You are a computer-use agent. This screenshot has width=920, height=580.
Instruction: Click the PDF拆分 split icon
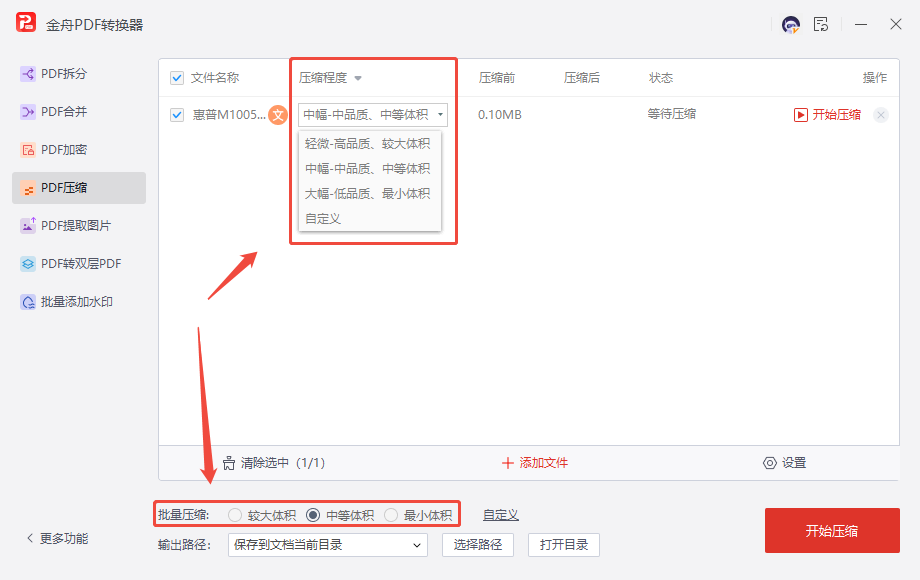pos(28,74)
